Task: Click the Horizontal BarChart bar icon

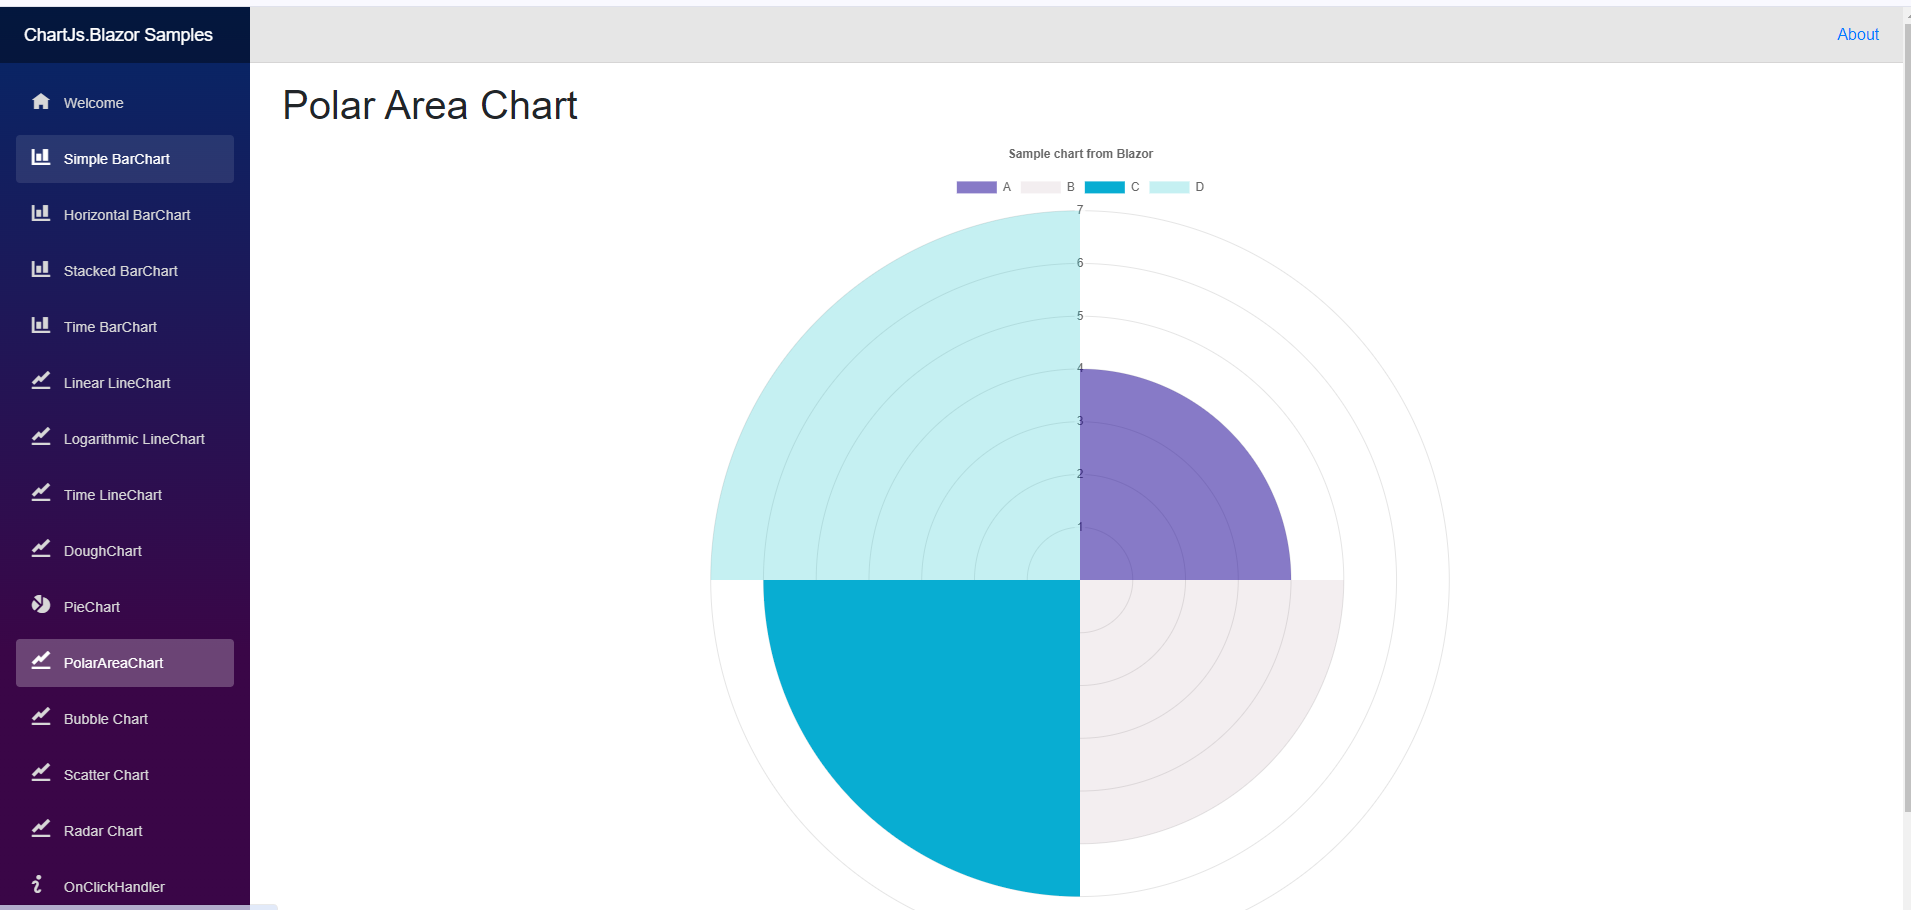Action: tap(41, 214)
